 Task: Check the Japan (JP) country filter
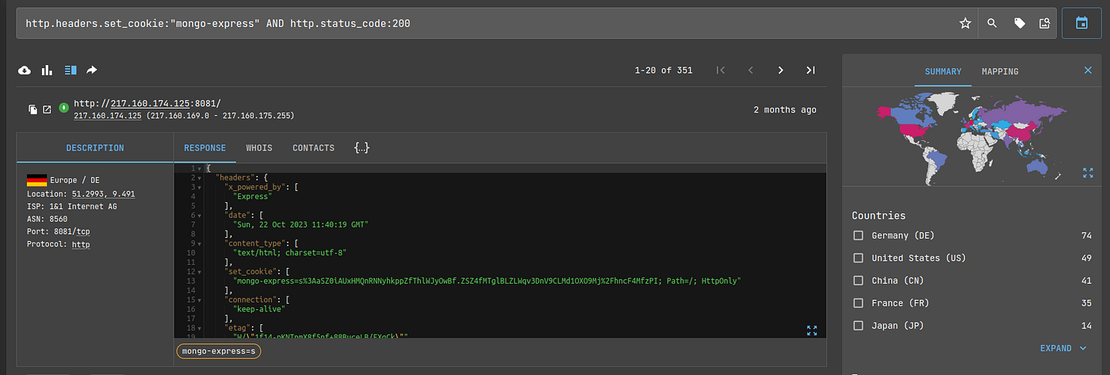point(858,325)
